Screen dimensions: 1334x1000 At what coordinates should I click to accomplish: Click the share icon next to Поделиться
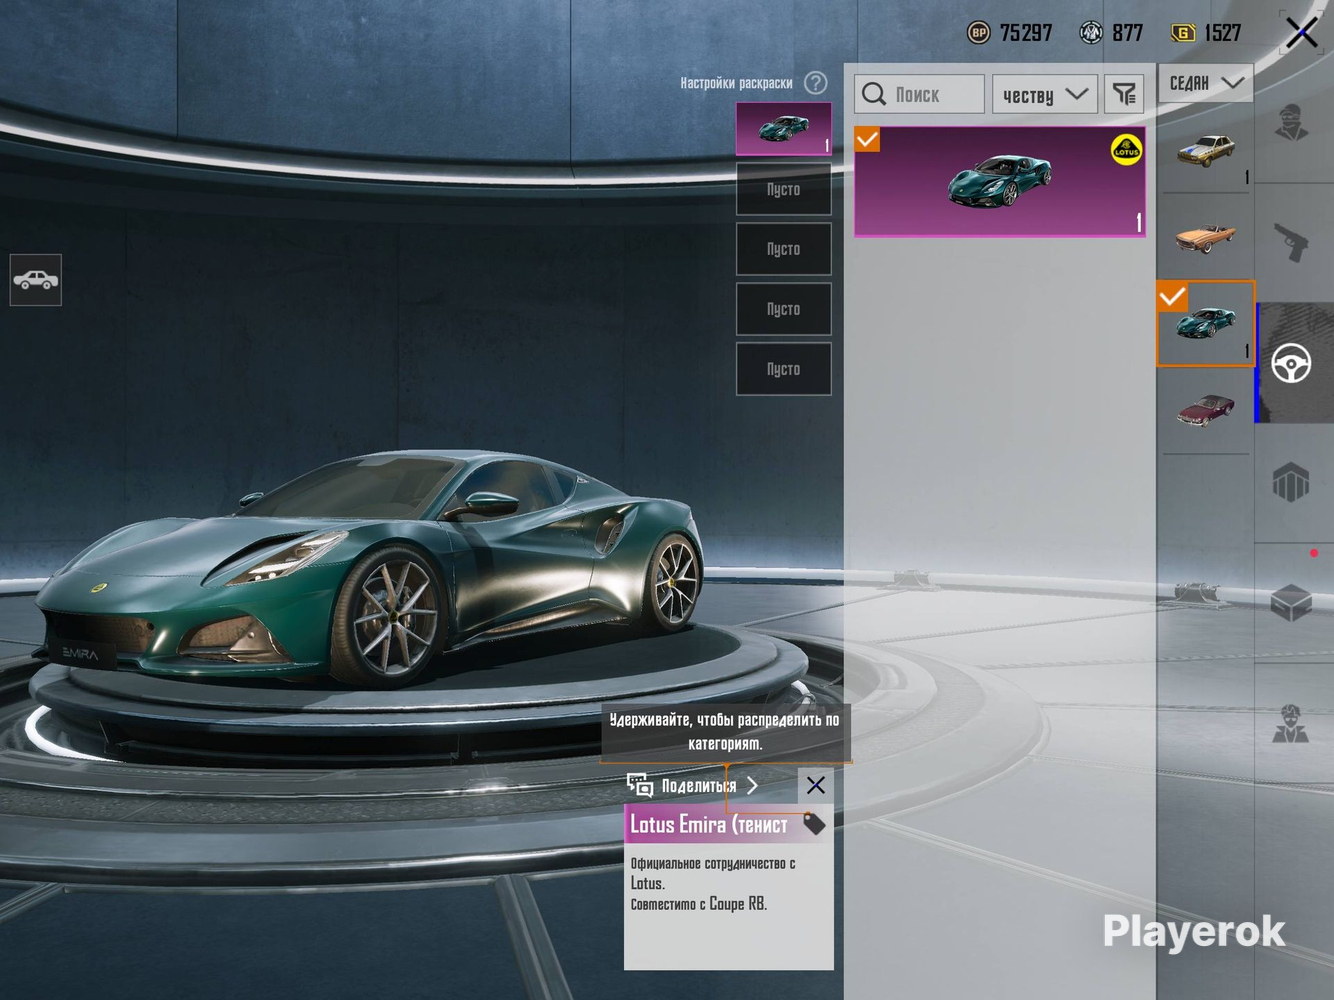pos(640,785)
